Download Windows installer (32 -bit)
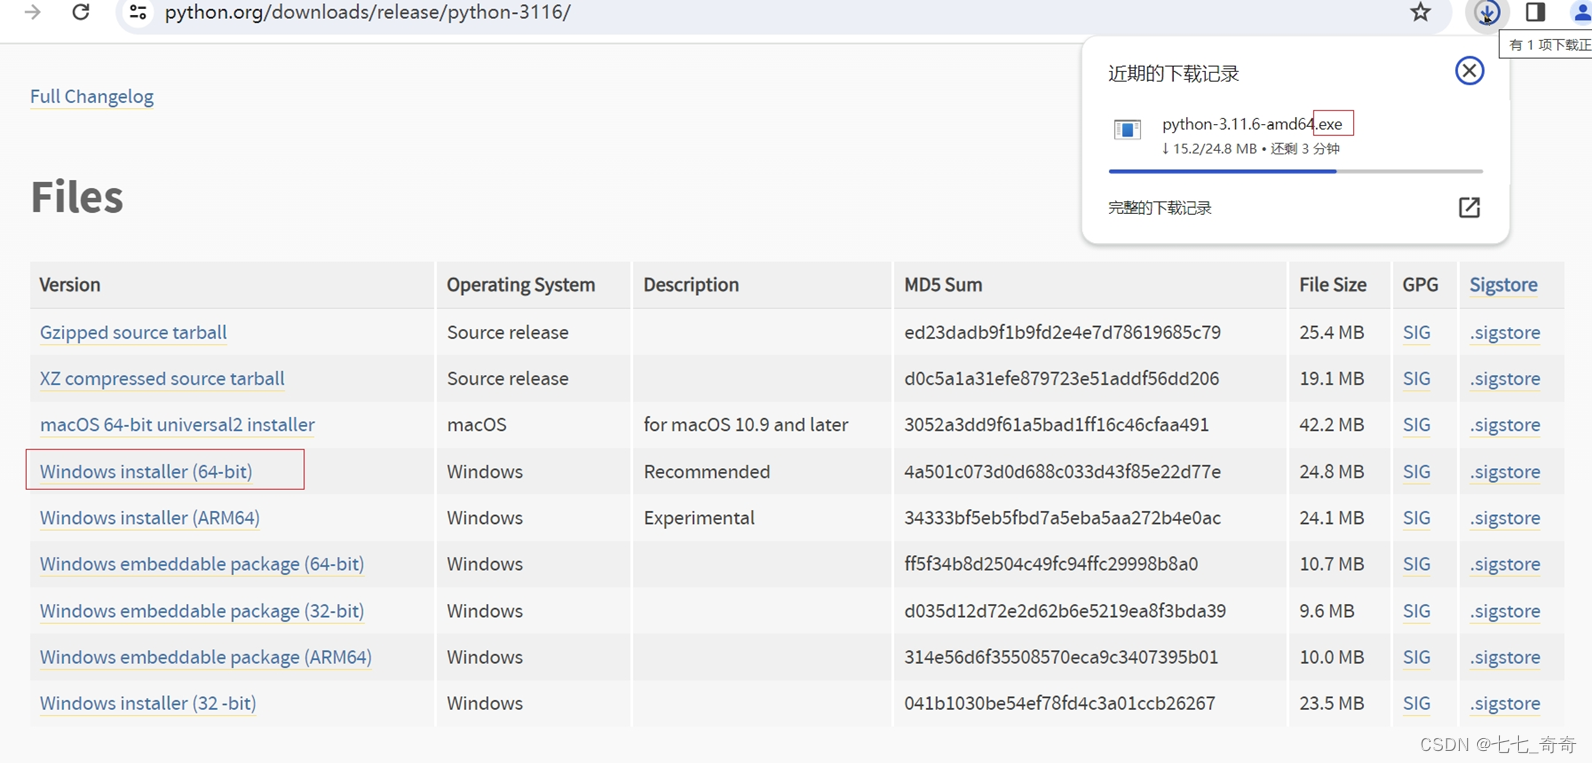The image size is (1592, 763). pyautogui.click(x=148, y=703)
